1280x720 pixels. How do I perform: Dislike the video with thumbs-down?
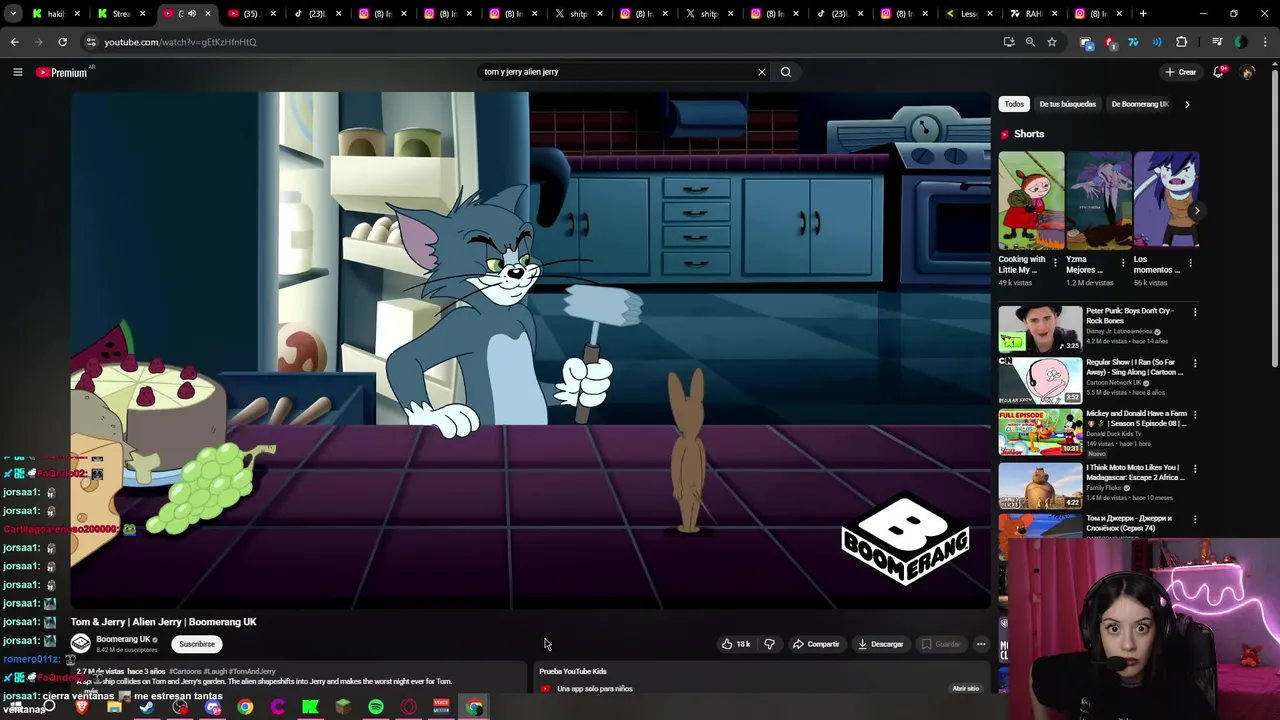pyautogui.click(x=769, y=644)
